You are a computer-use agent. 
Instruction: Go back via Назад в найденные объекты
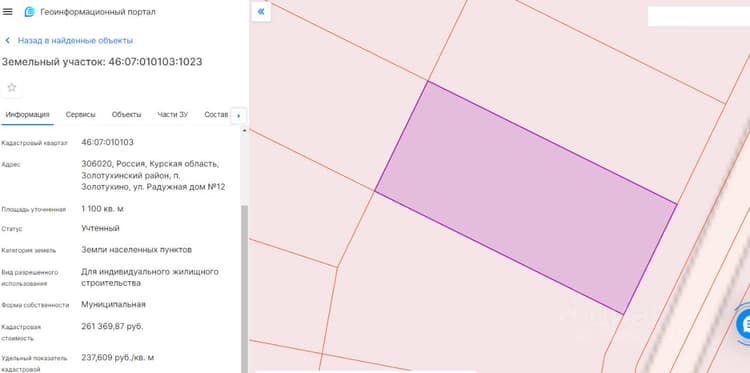[x=75, y=41]
